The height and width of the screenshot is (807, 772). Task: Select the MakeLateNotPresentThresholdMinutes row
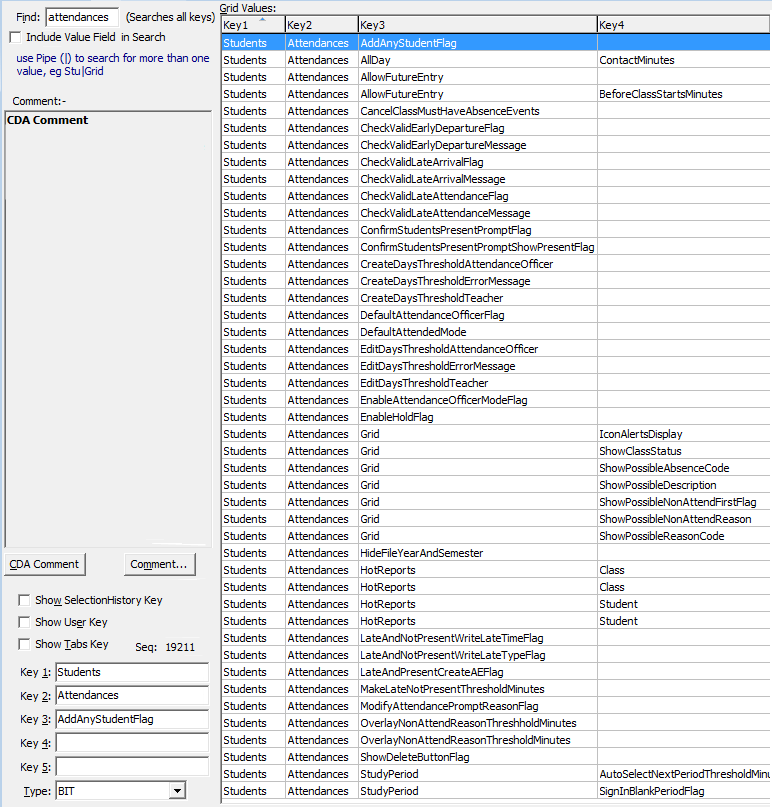click(496, 688)
